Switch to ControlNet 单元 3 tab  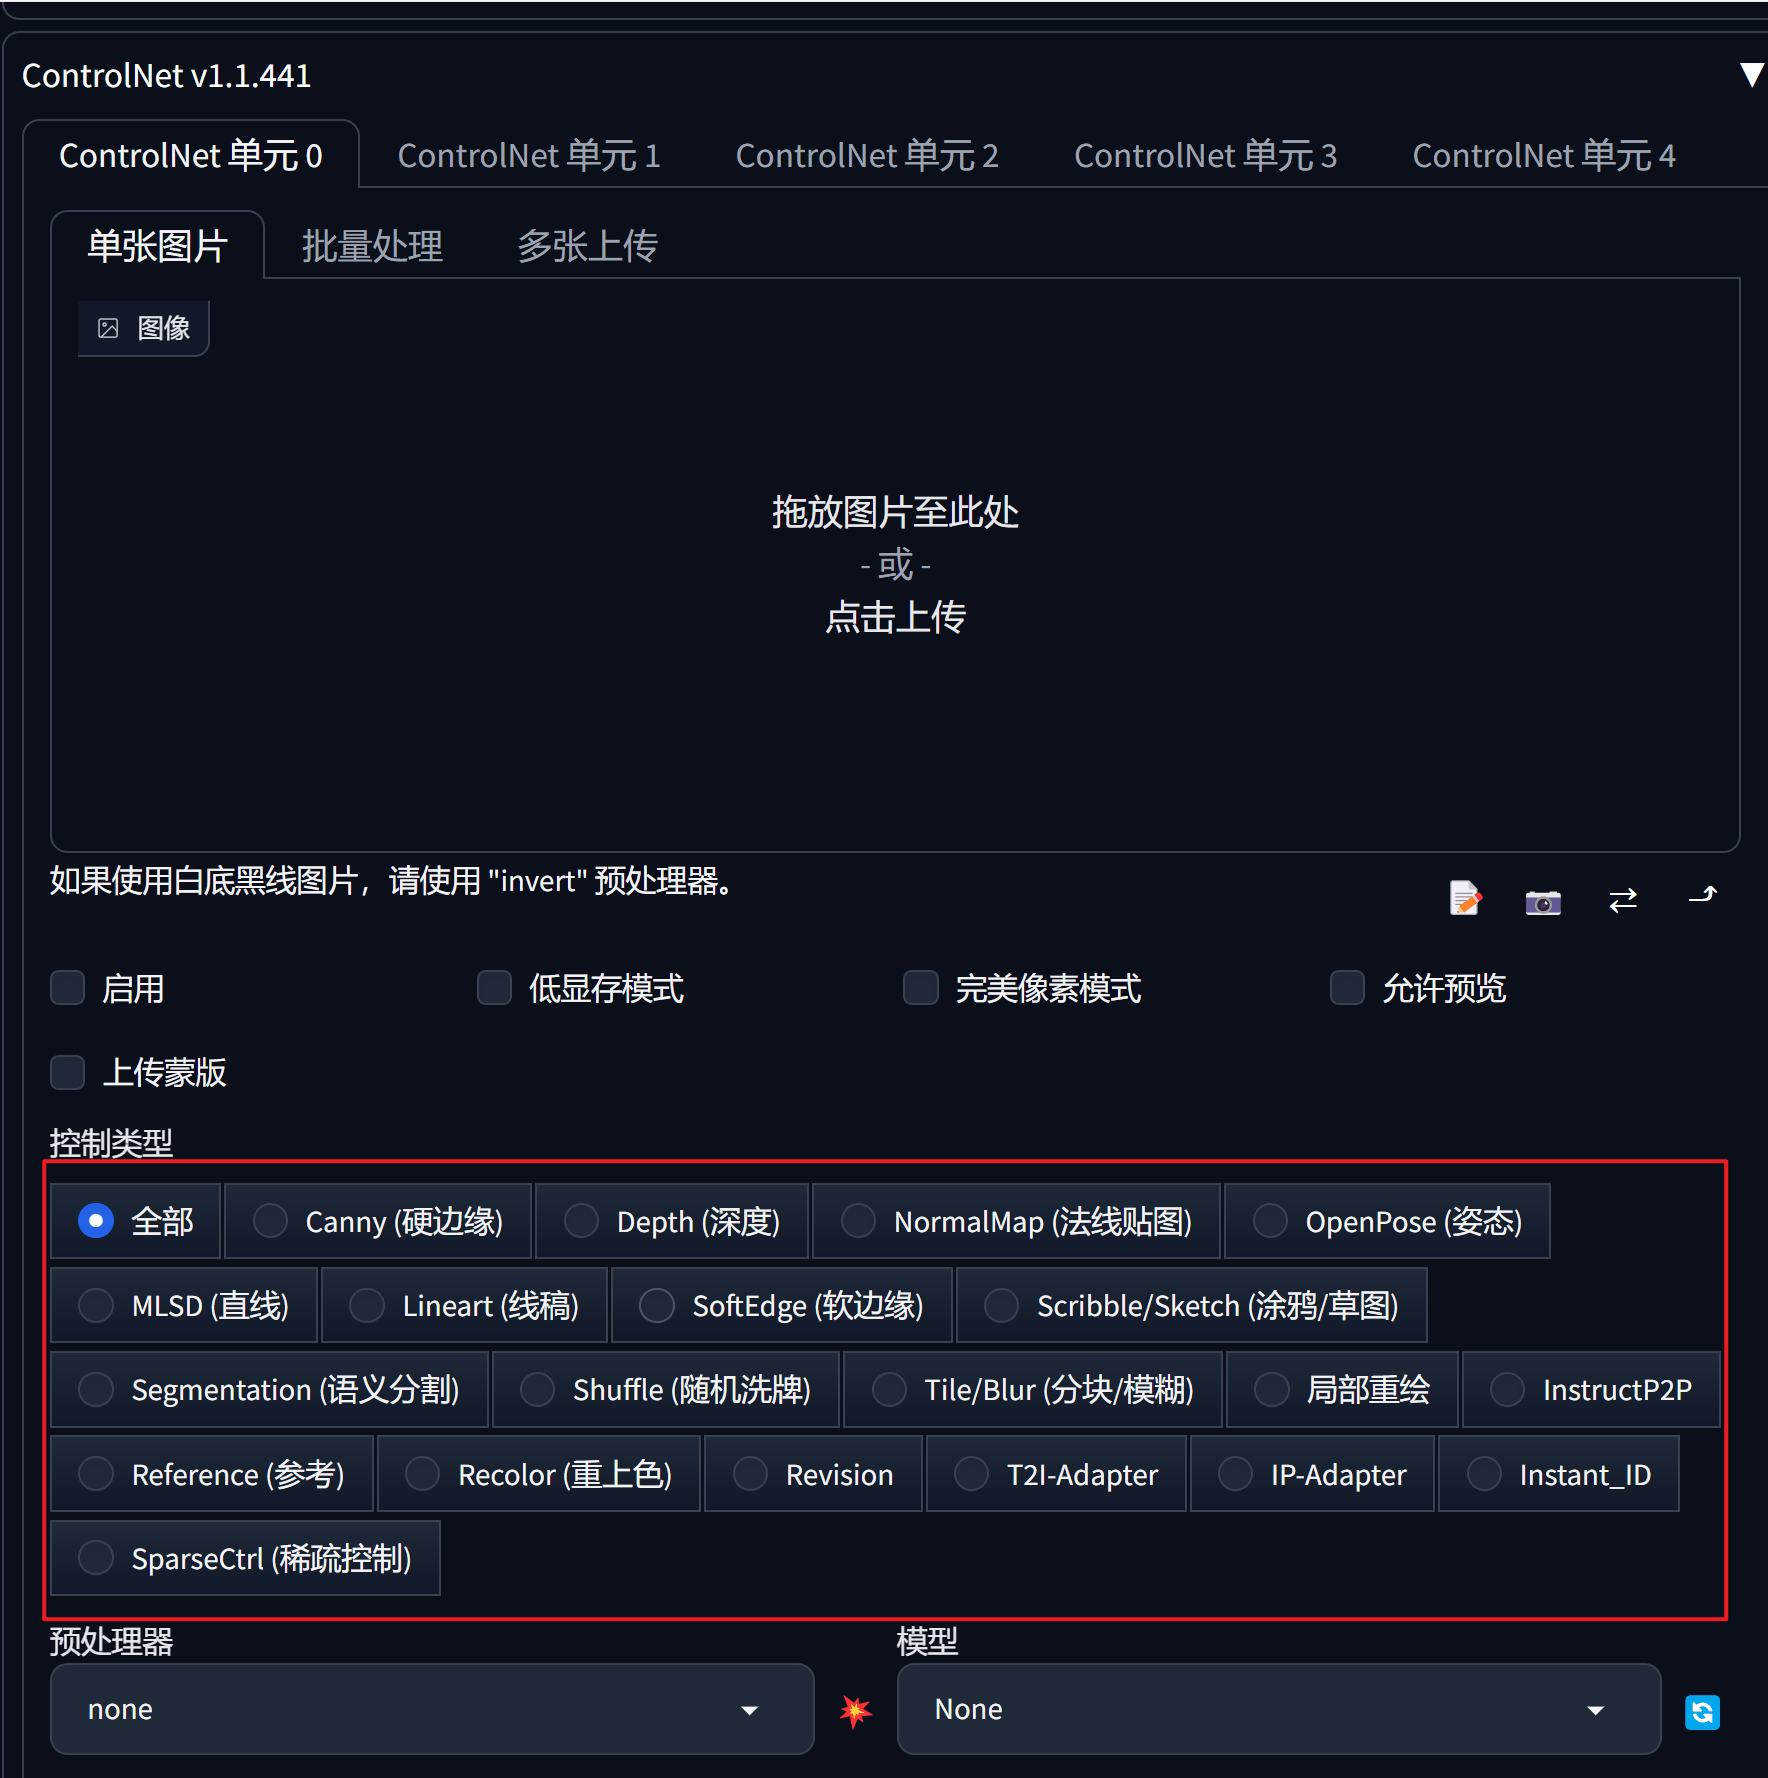[1205, 155]
